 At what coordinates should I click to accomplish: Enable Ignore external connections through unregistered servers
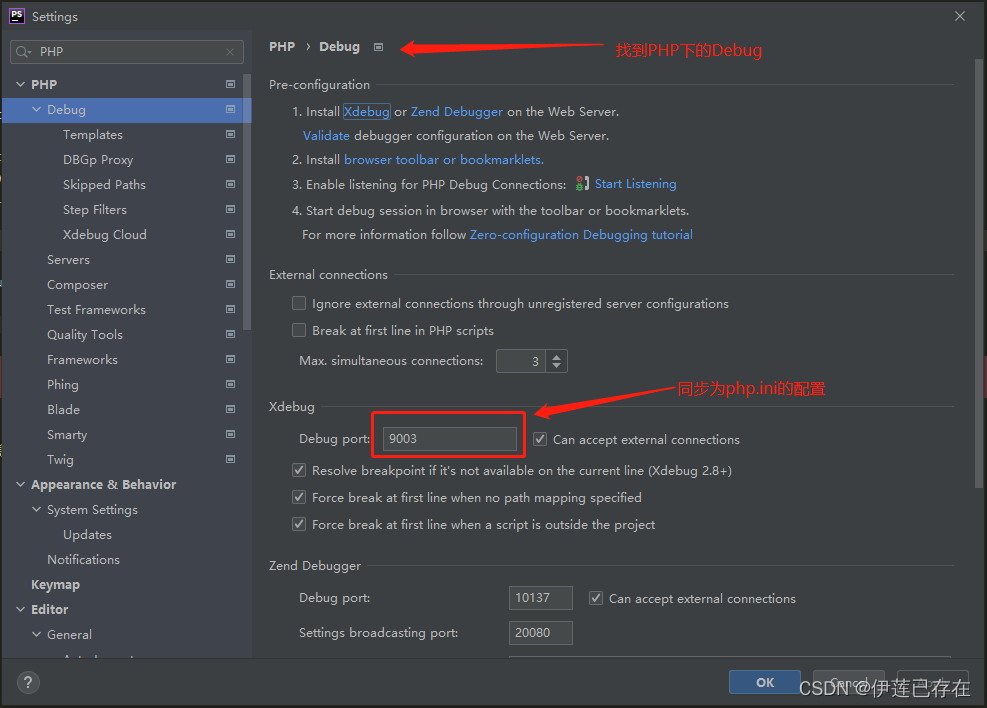tap(299, 303)
